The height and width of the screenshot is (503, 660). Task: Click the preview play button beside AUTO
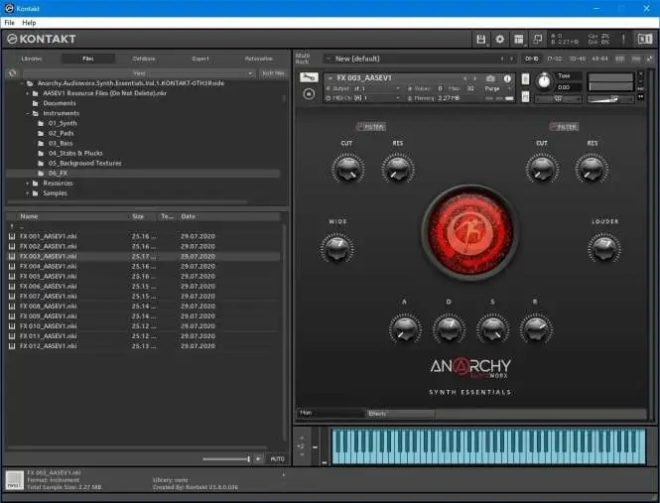[258, 459]
